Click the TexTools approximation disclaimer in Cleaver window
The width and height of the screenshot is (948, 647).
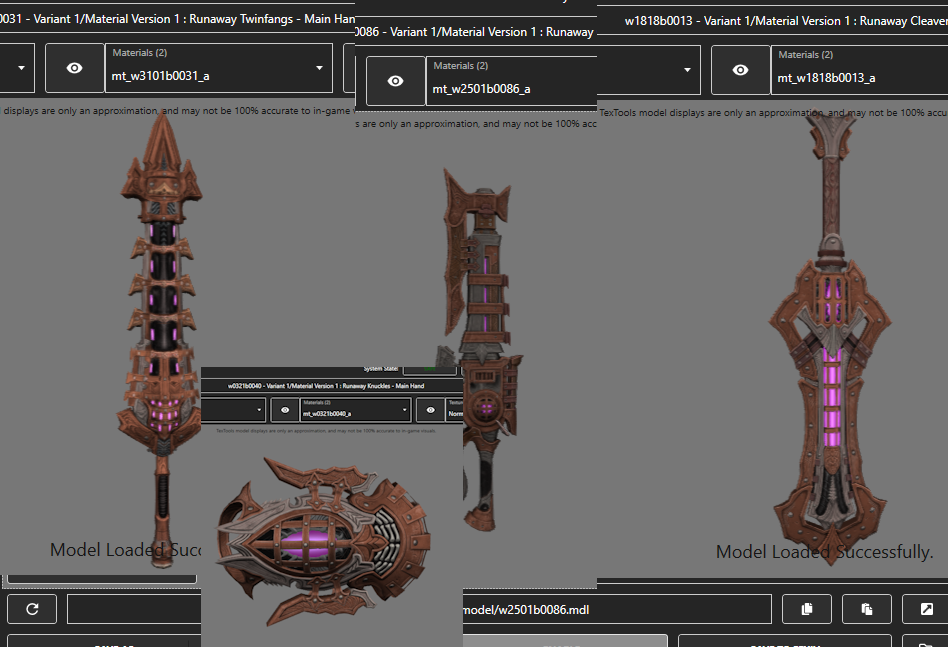(773, 112)
